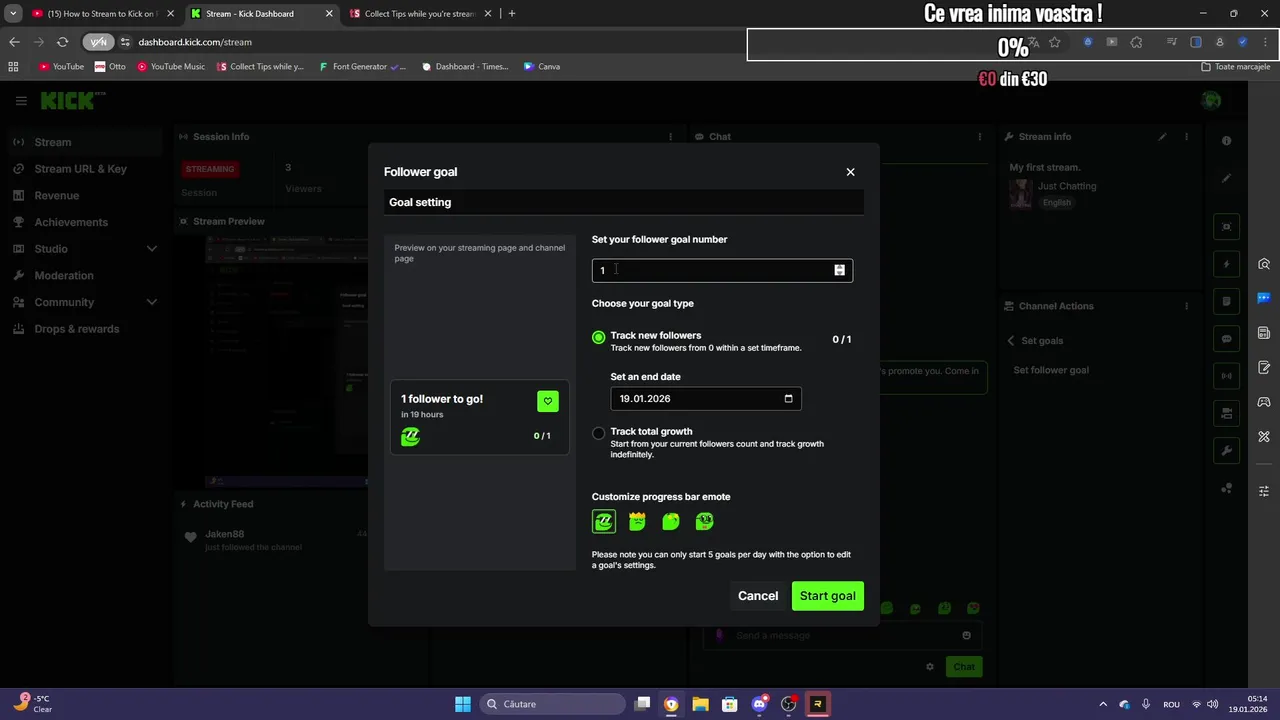Image resolution: width=1280 pixels, height=720 pixels.
Task: Click the lightning bolt quick action
Action: coord(1227,264)
